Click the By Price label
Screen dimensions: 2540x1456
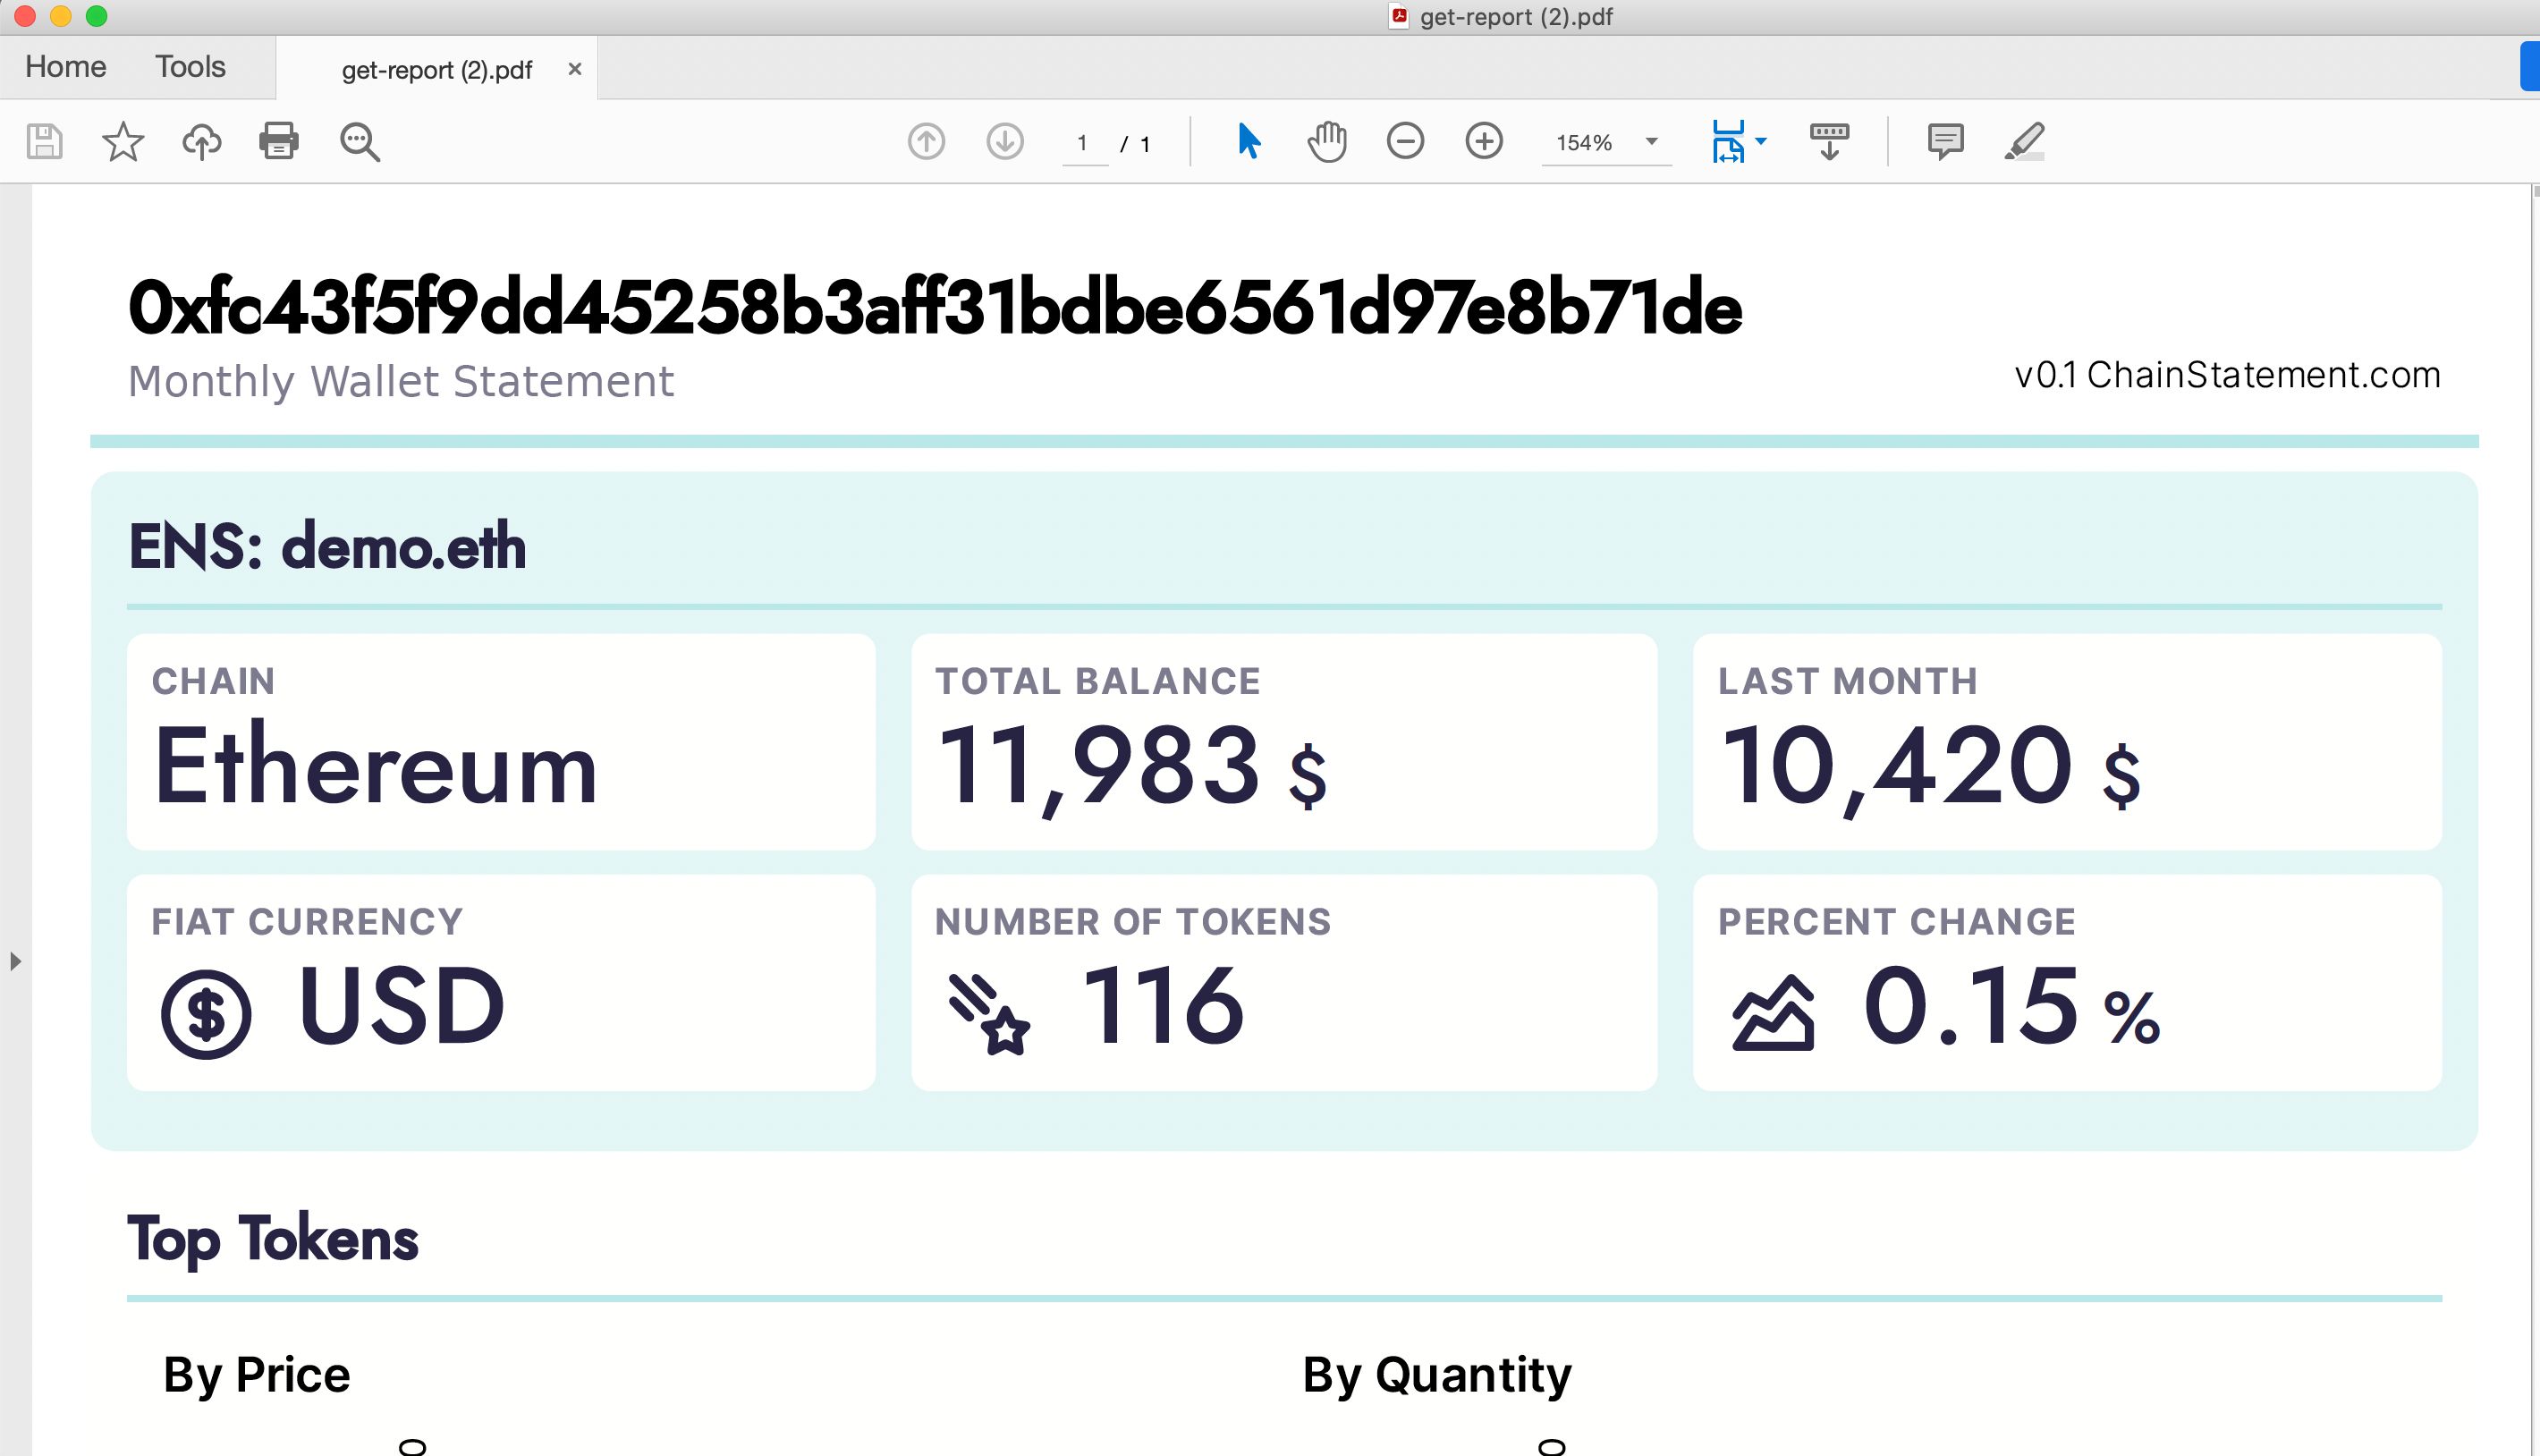pyautogui.click(x=257, y=1375)
